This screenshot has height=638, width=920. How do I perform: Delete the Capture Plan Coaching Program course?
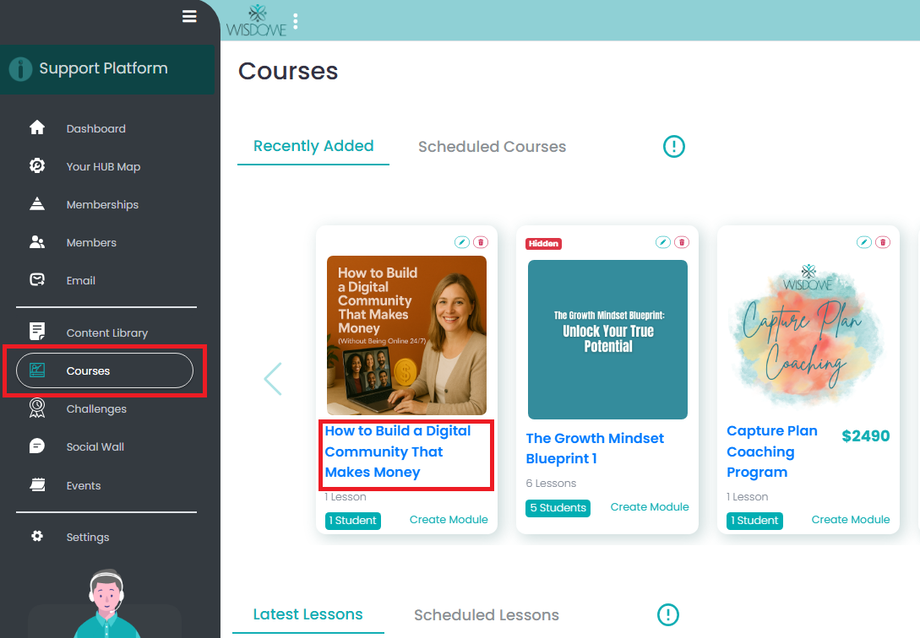(882, 242)
